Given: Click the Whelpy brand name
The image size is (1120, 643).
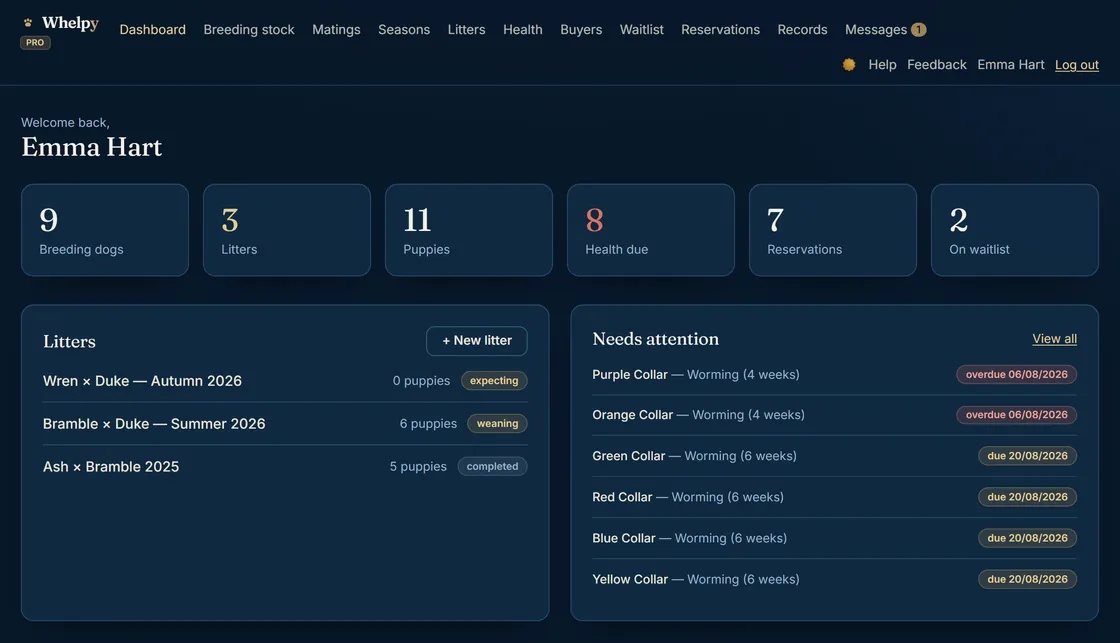Looking at the screenshot, I should pyautogui.click(x=70, y=23).
